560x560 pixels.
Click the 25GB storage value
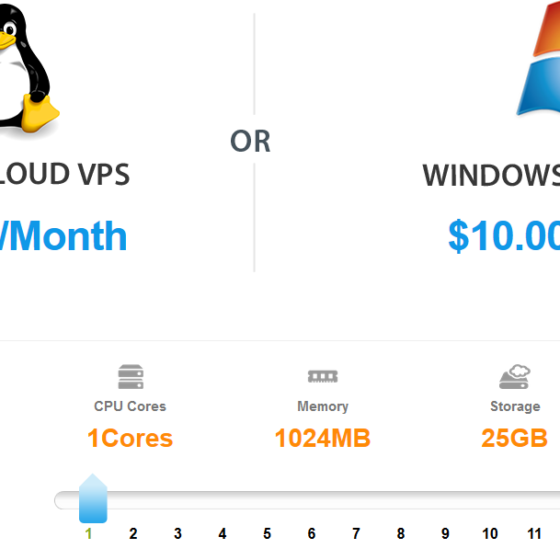click(x=514, y=438)
